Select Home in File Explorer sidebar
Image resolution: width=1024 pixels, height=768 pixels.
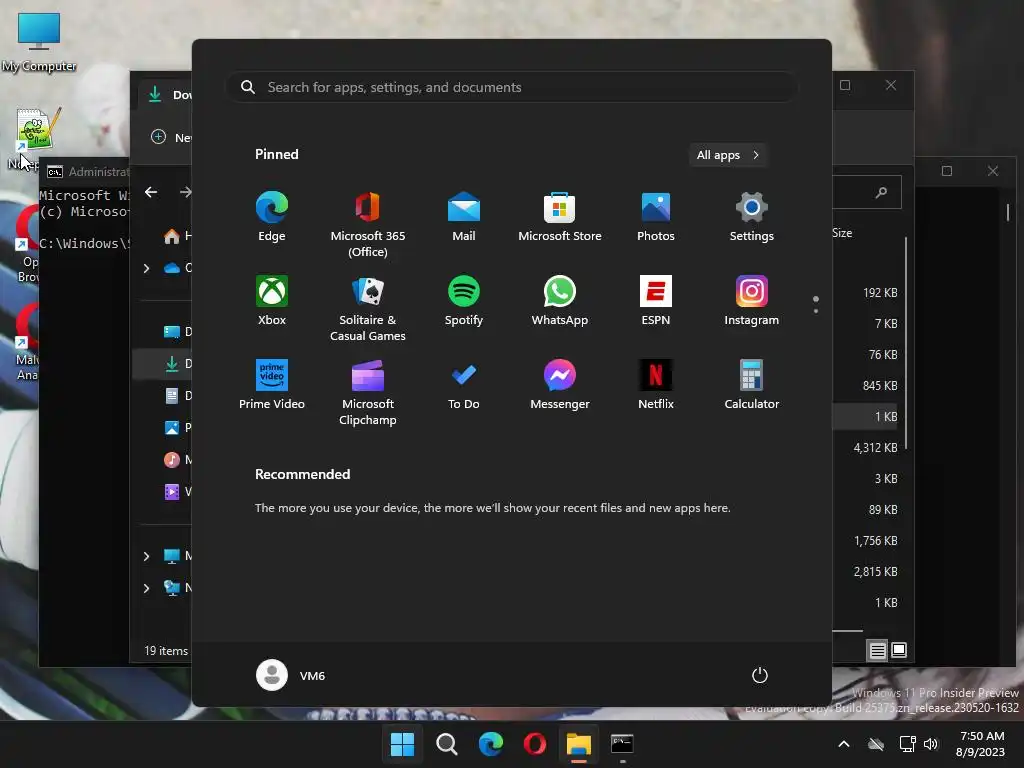(x=177, y=236)
